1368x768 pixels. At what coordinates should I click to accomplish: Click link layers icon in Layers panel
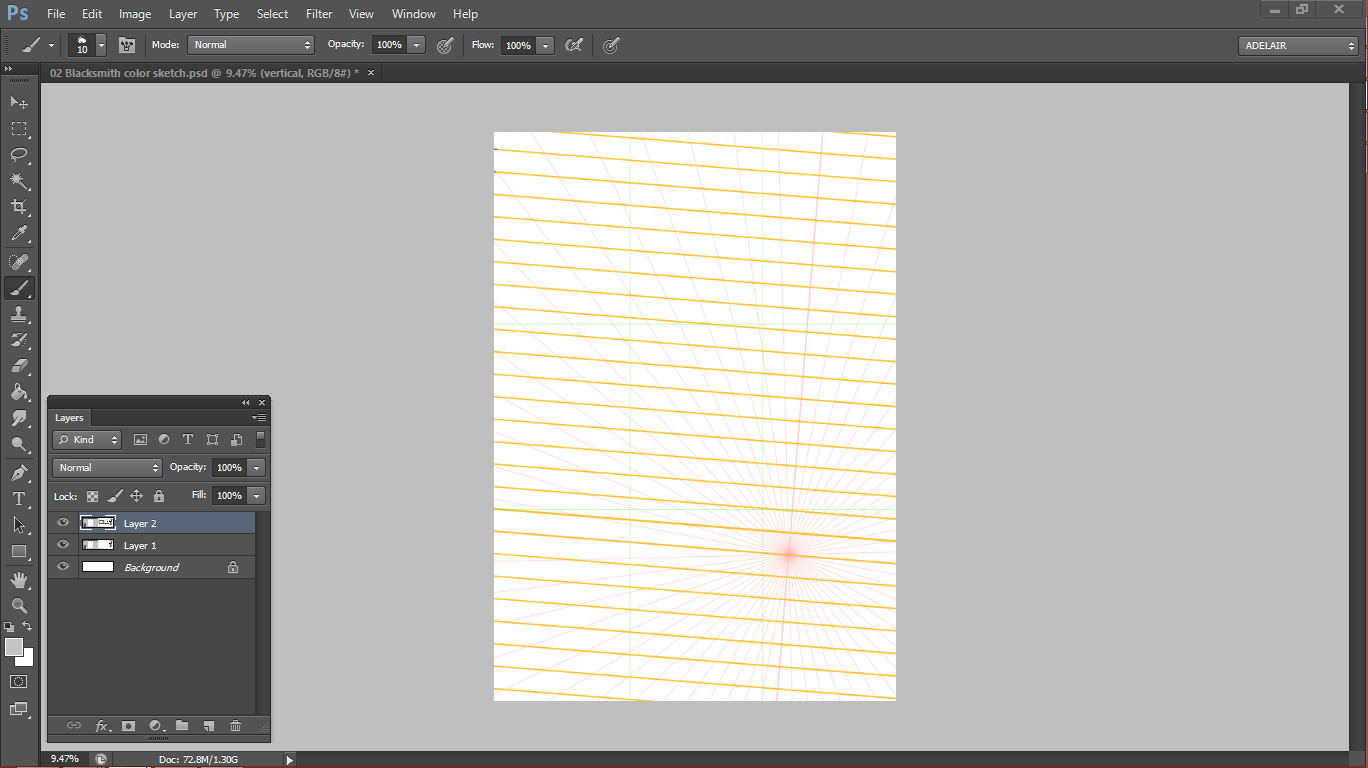tap(74, 726)
